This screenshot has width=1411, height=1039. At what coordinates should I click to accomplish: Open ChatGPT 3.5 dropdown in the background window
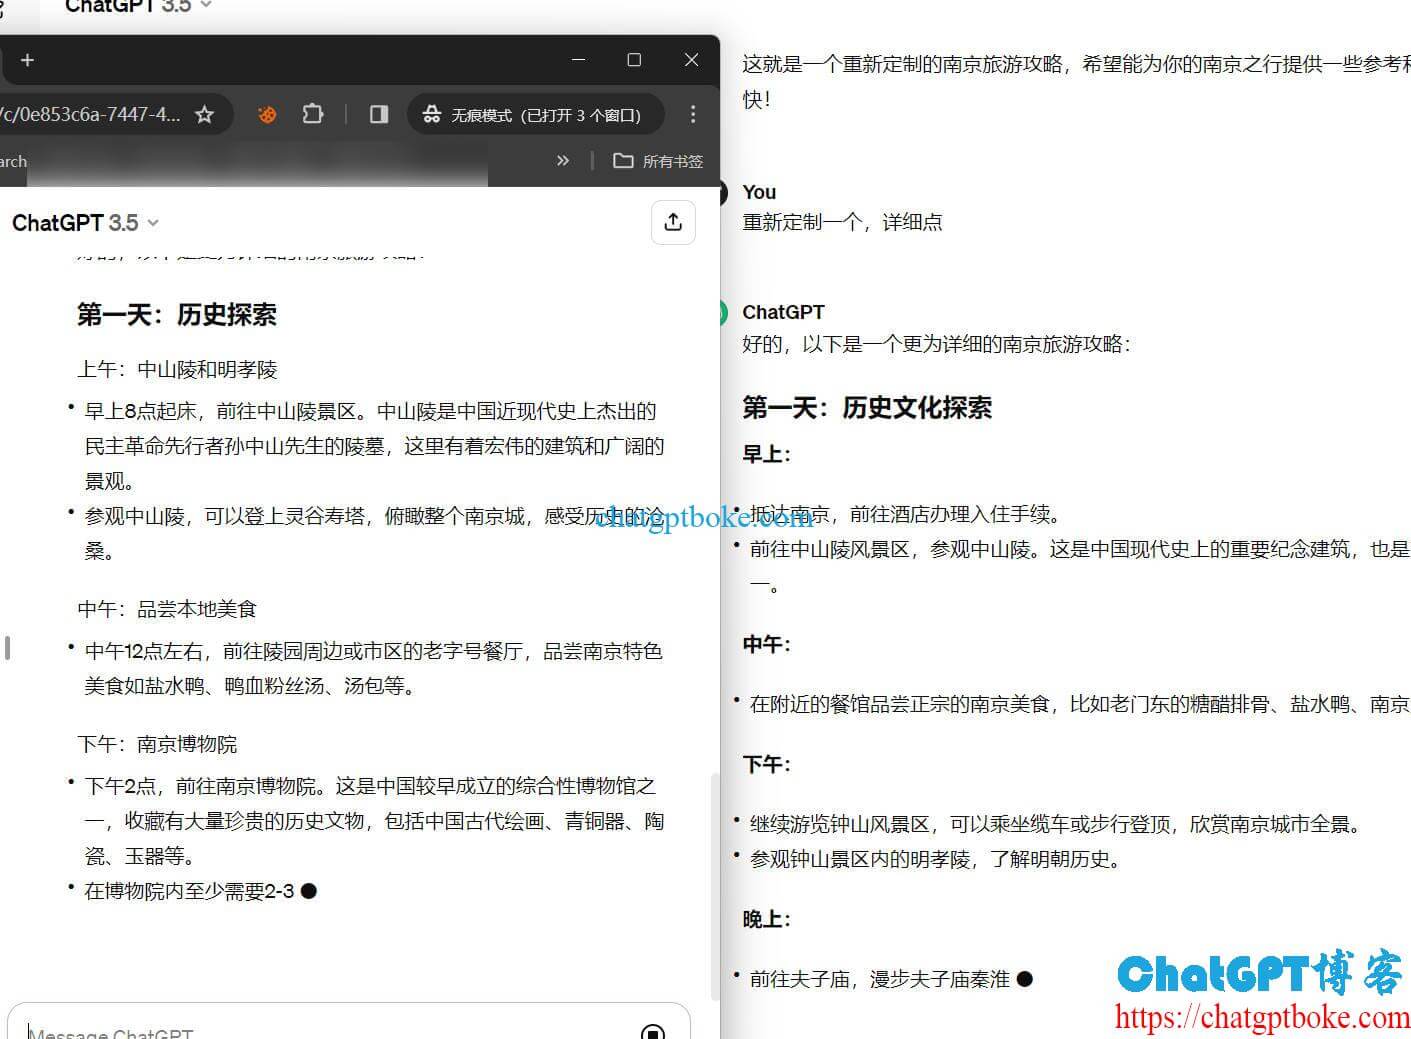pyautogui.click(x=138, y=6)
